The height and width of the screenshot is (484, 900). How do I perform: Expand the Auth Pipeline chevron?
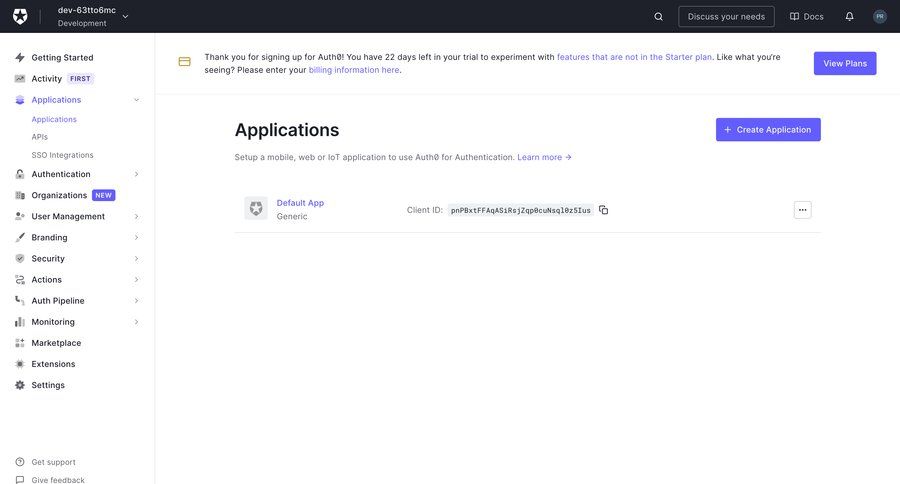pyautogui.click(x=137, y=300)
